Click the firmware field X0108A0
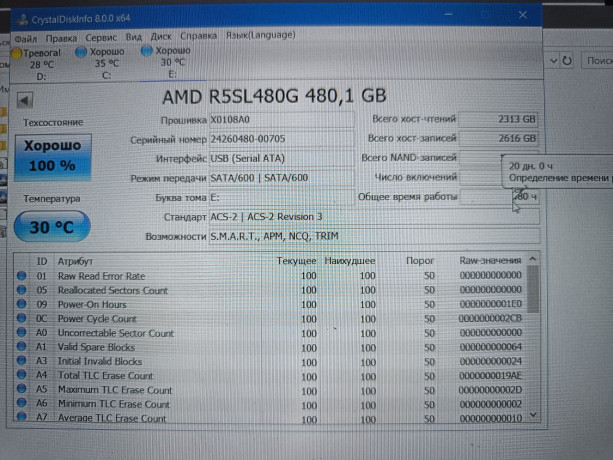This screenshot has height=460, width=613. click(281, 120)
